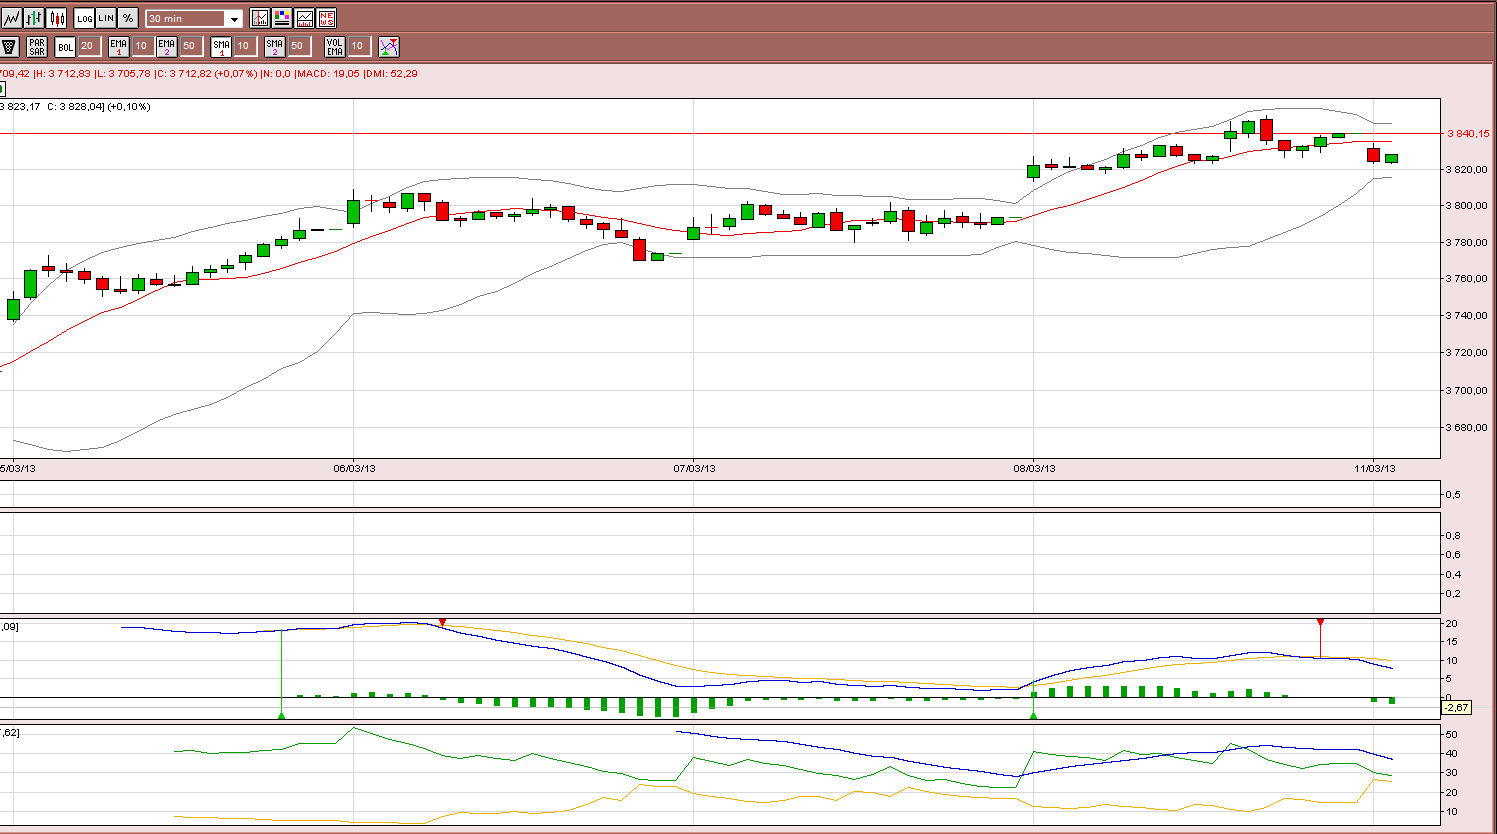Click the buy/sell signals chart icon
This screenshot has width=1497, height=834.
(389, 46)
